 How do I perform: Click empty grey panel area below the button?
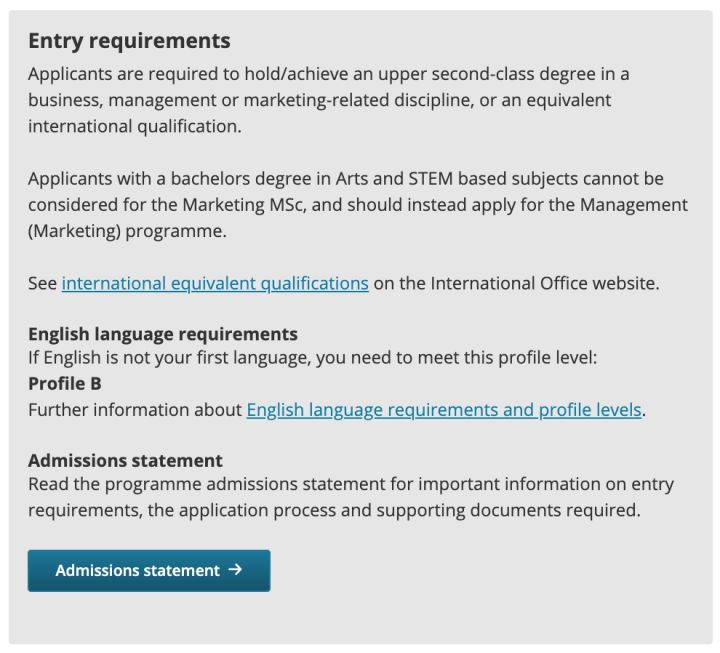(x=360, y=619)
